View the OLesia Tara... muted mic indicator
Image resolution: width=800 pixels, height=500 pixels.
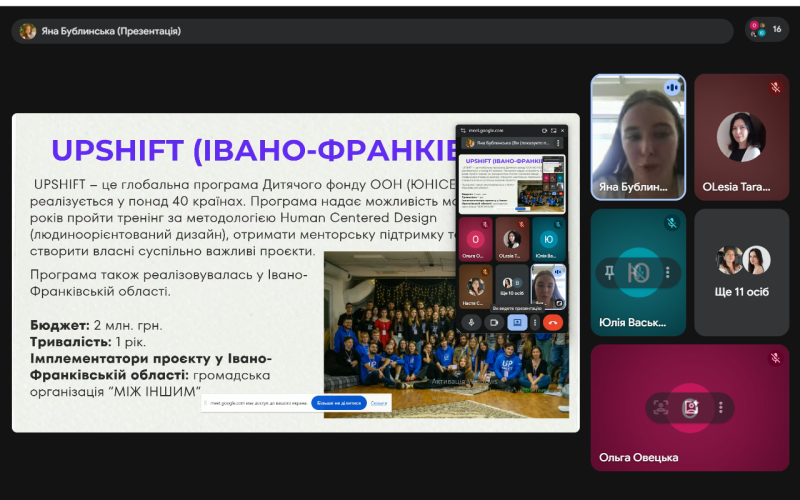click(776, 88)
